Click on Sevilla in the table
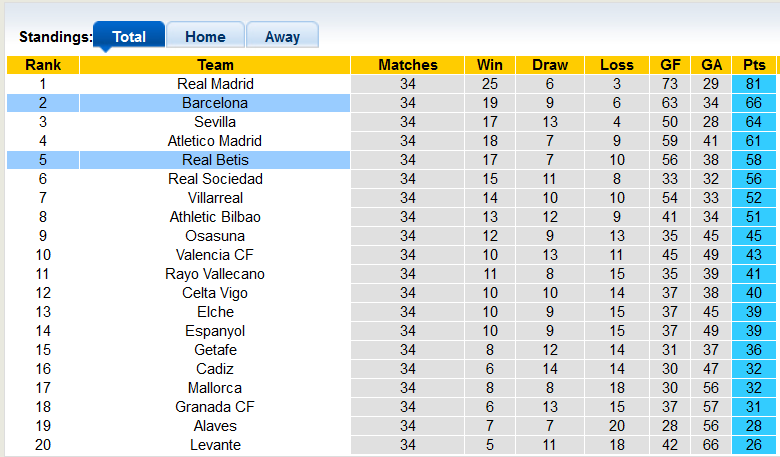The image size is (780, 457). [215, 122]
